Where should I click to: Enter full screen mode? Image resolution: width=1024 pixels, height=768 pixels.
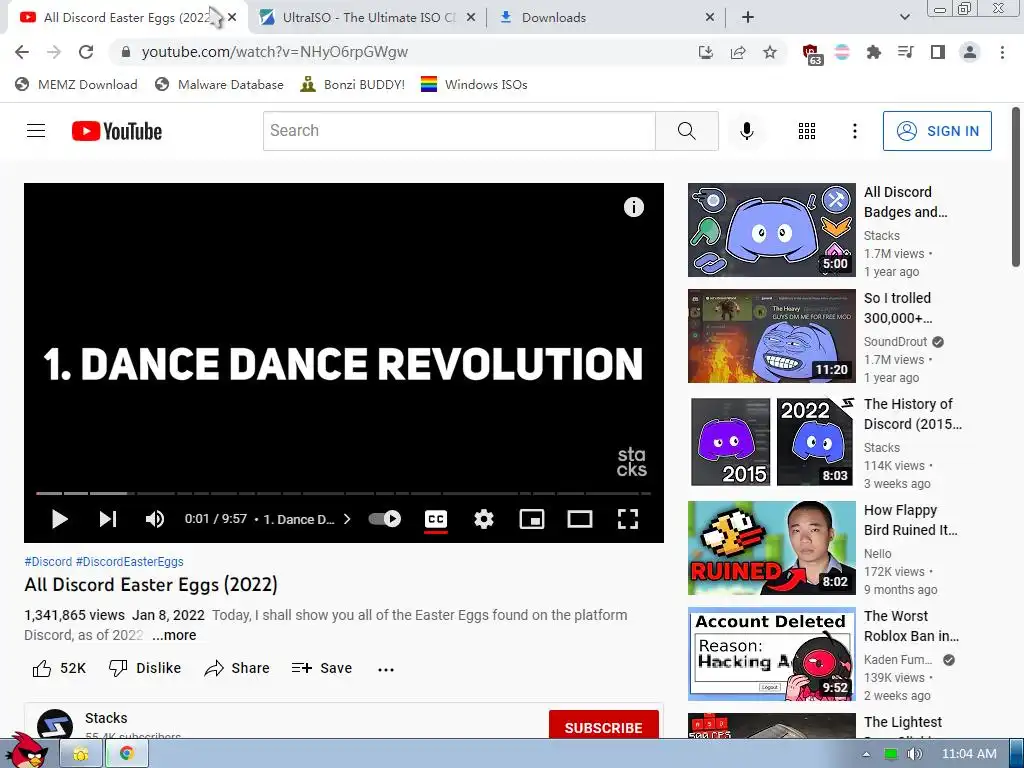click(x=628, y=519)
